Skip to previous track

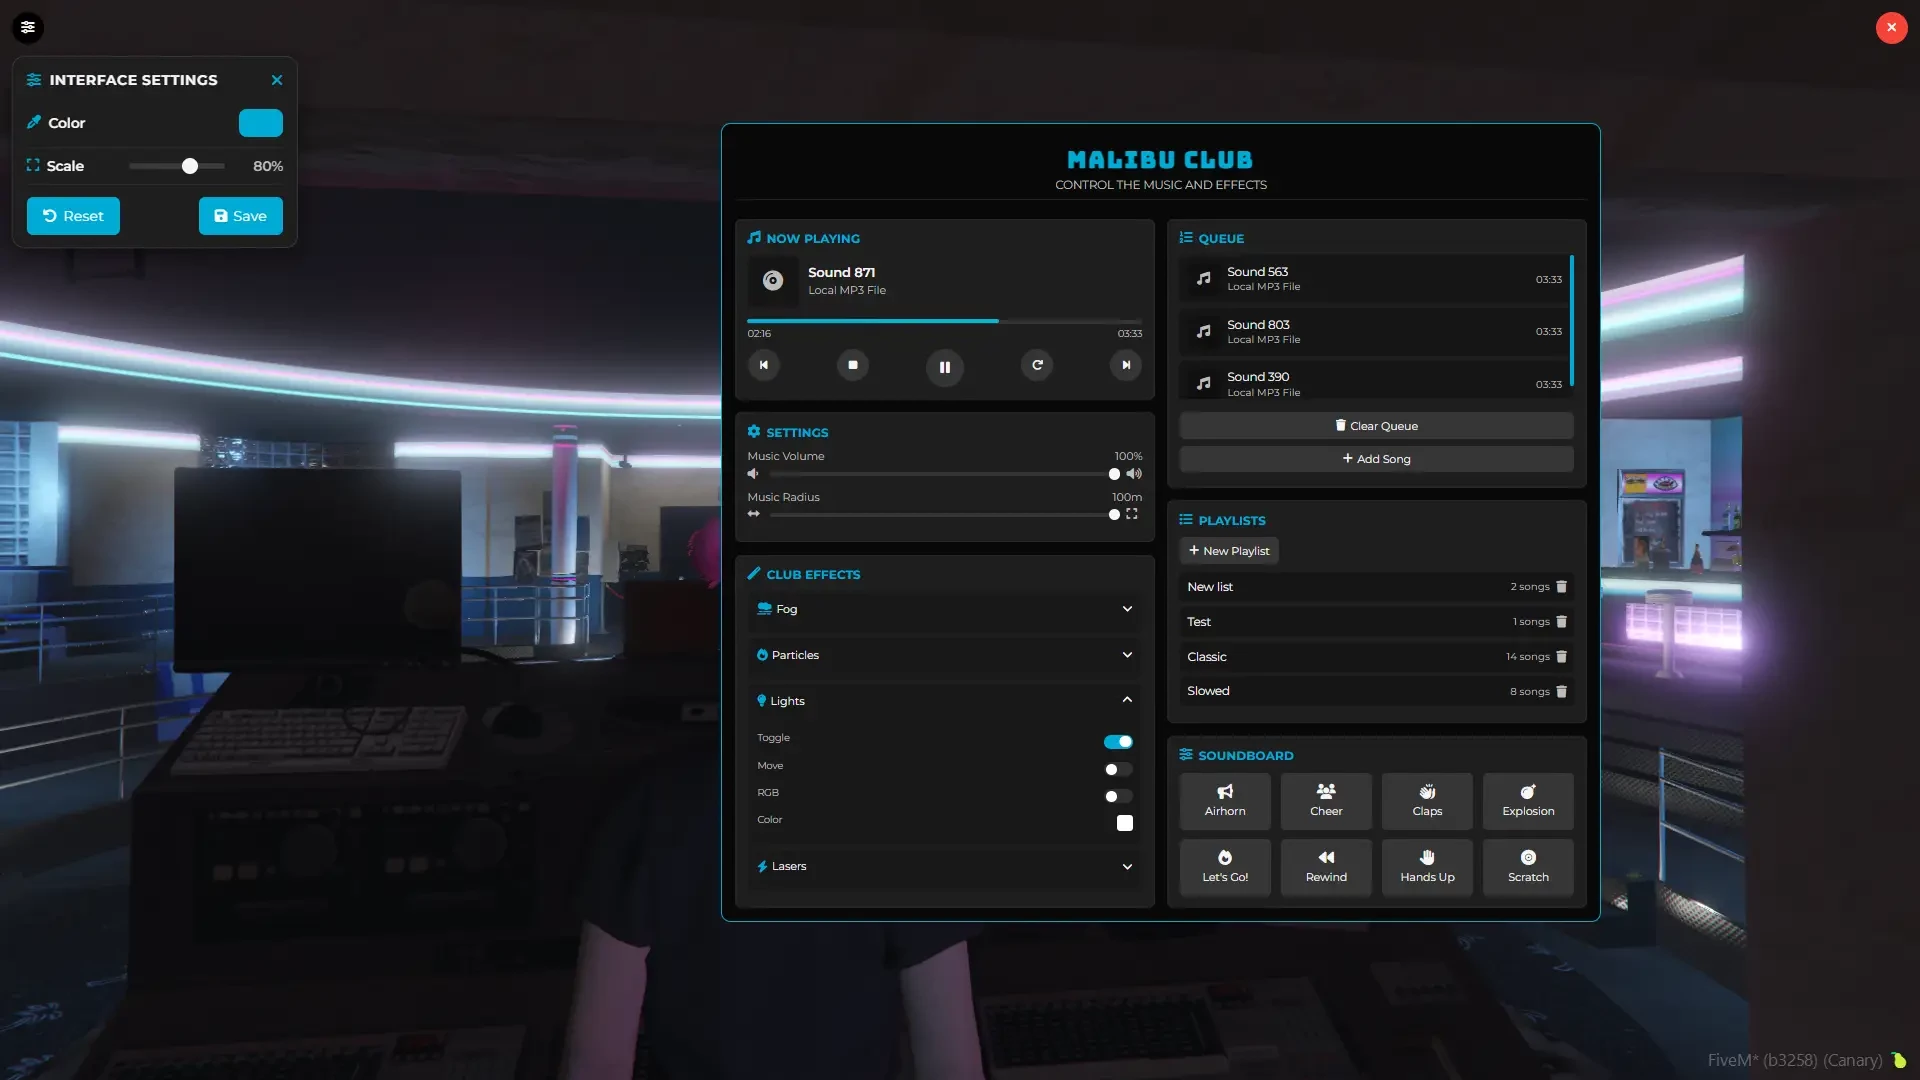click(x=764, y=365)
